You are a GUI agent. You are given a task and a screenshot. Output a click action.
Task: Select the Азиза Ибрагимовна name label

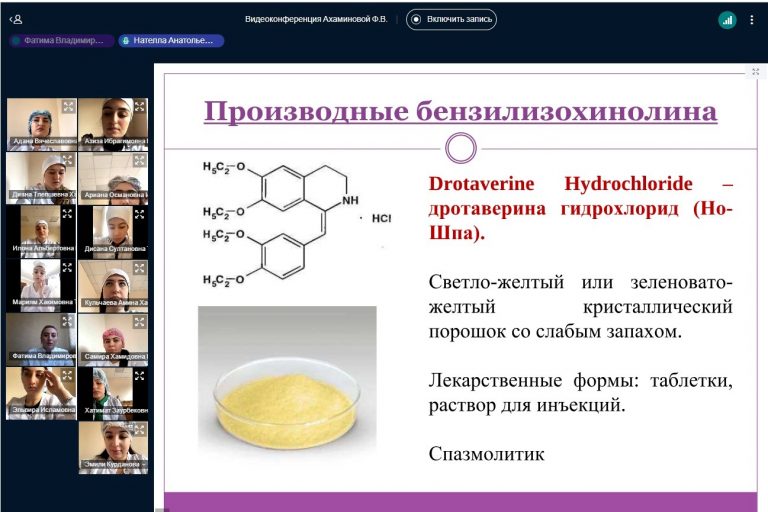click(115, 141)
